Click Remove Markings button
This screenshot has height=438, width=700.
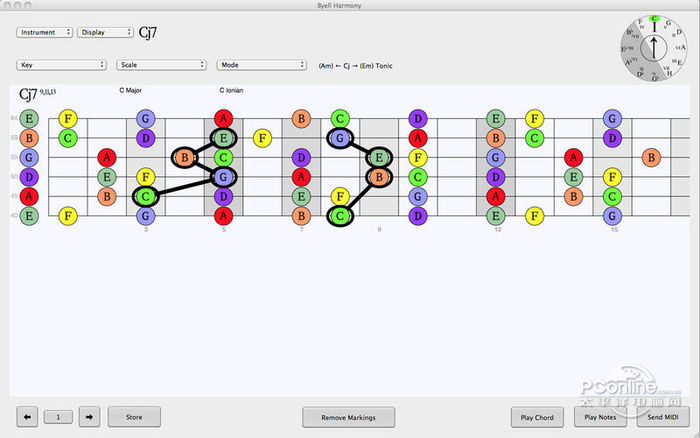348,417
